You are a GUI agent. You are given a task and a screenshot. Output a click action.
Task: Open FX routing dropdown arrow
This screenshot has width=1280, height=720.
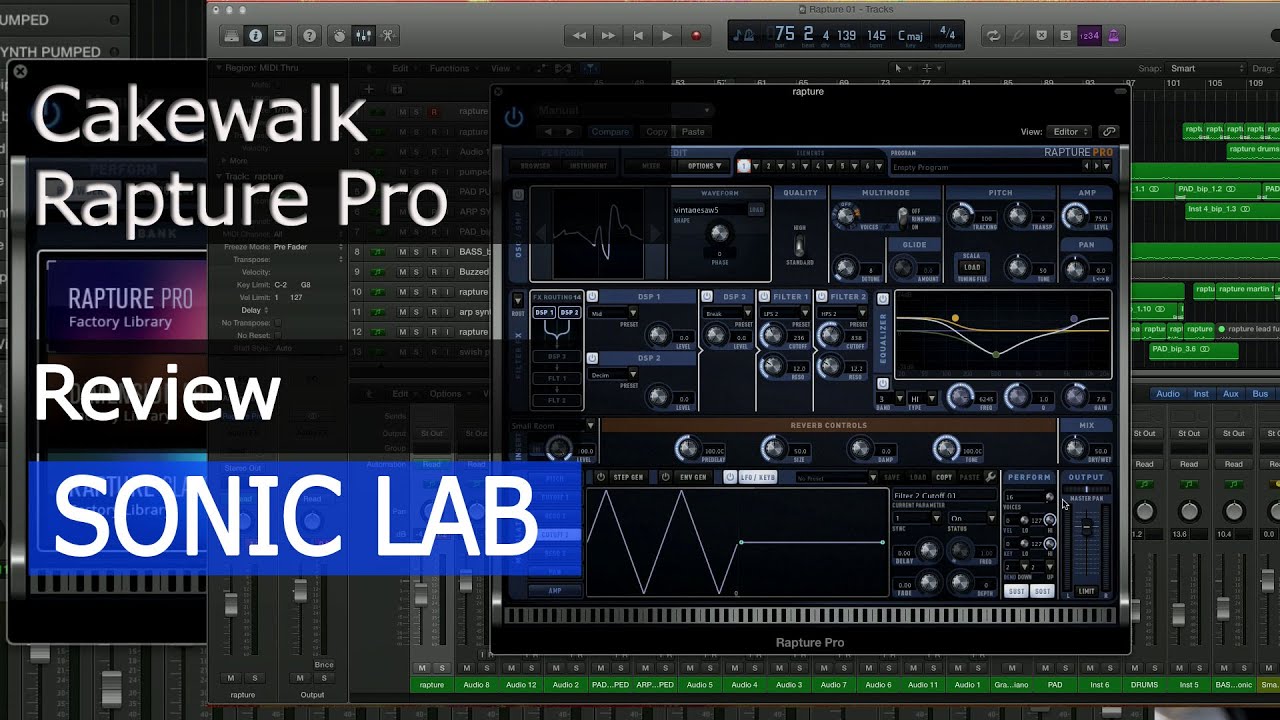point(518,300)
